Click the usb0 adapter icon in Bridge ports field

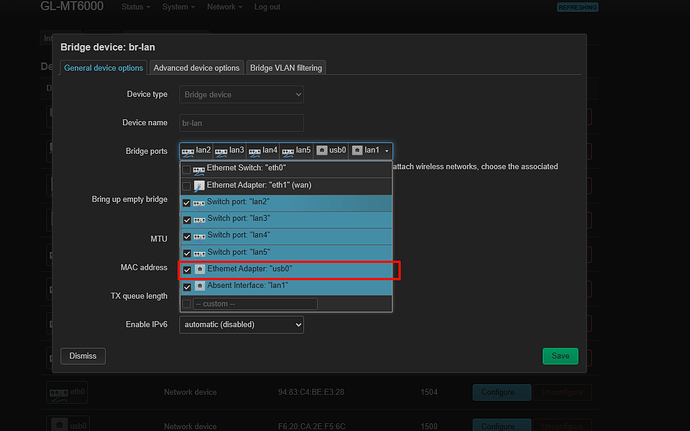[322, 150]
